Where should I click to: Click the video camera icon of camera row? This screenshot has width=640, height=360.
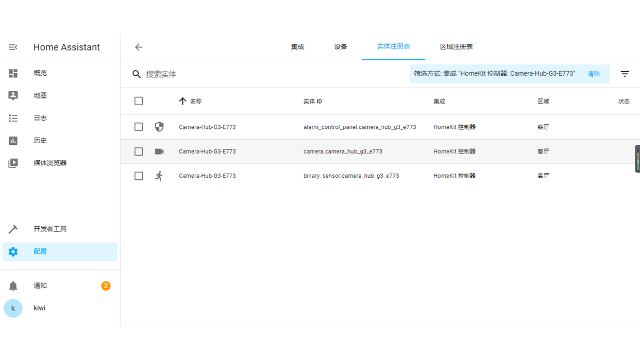[x=159, y=151]
